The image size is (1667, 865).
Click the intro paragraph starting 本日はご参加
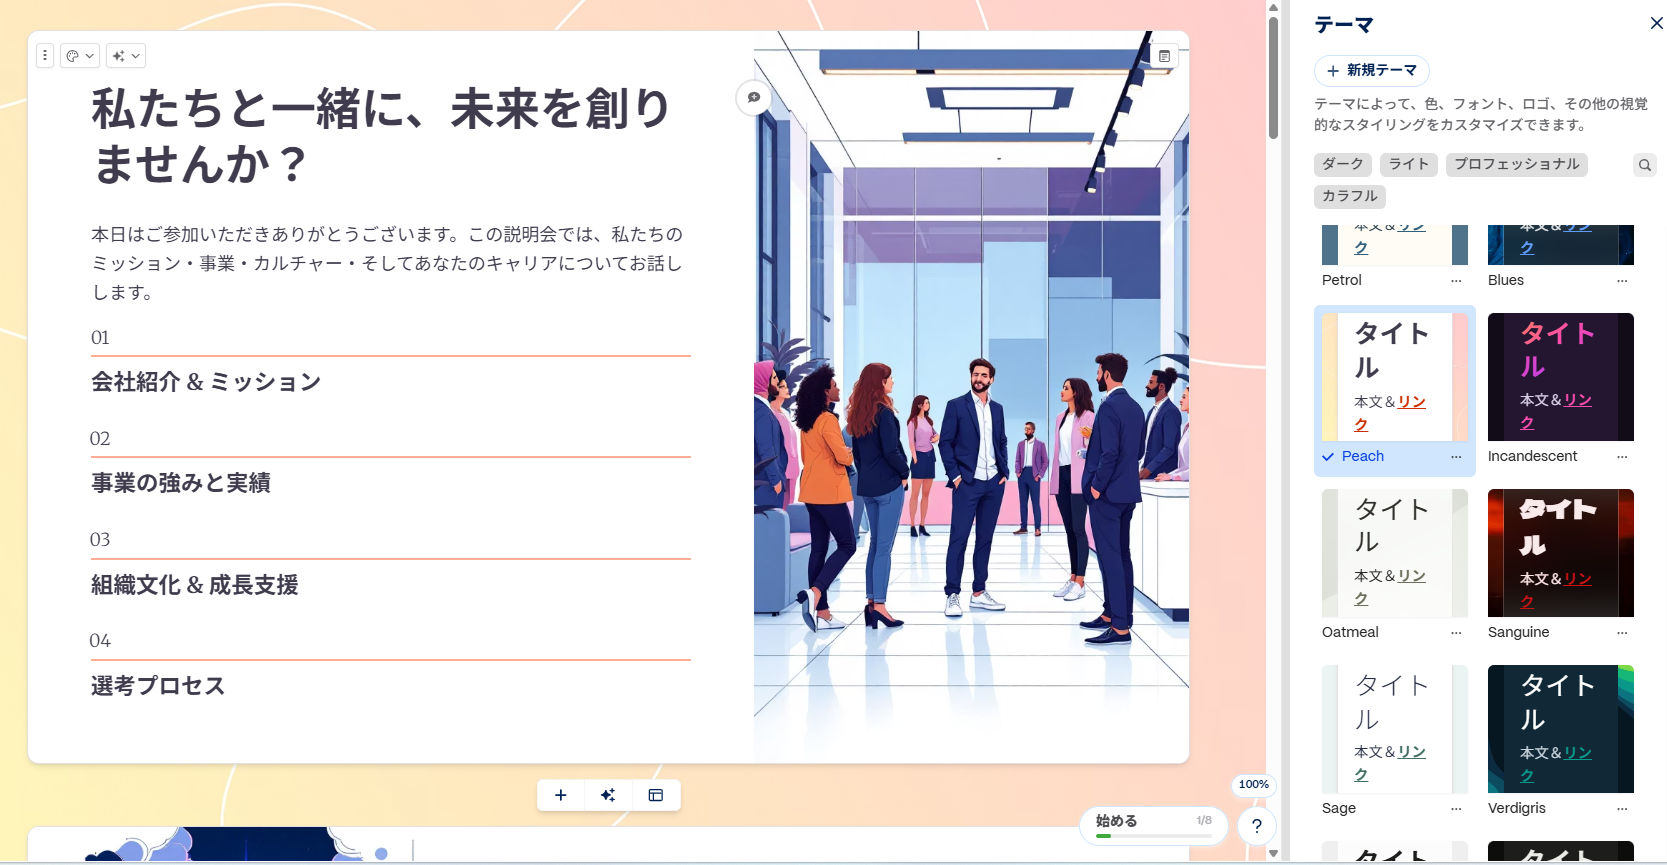tap(389, 263)
